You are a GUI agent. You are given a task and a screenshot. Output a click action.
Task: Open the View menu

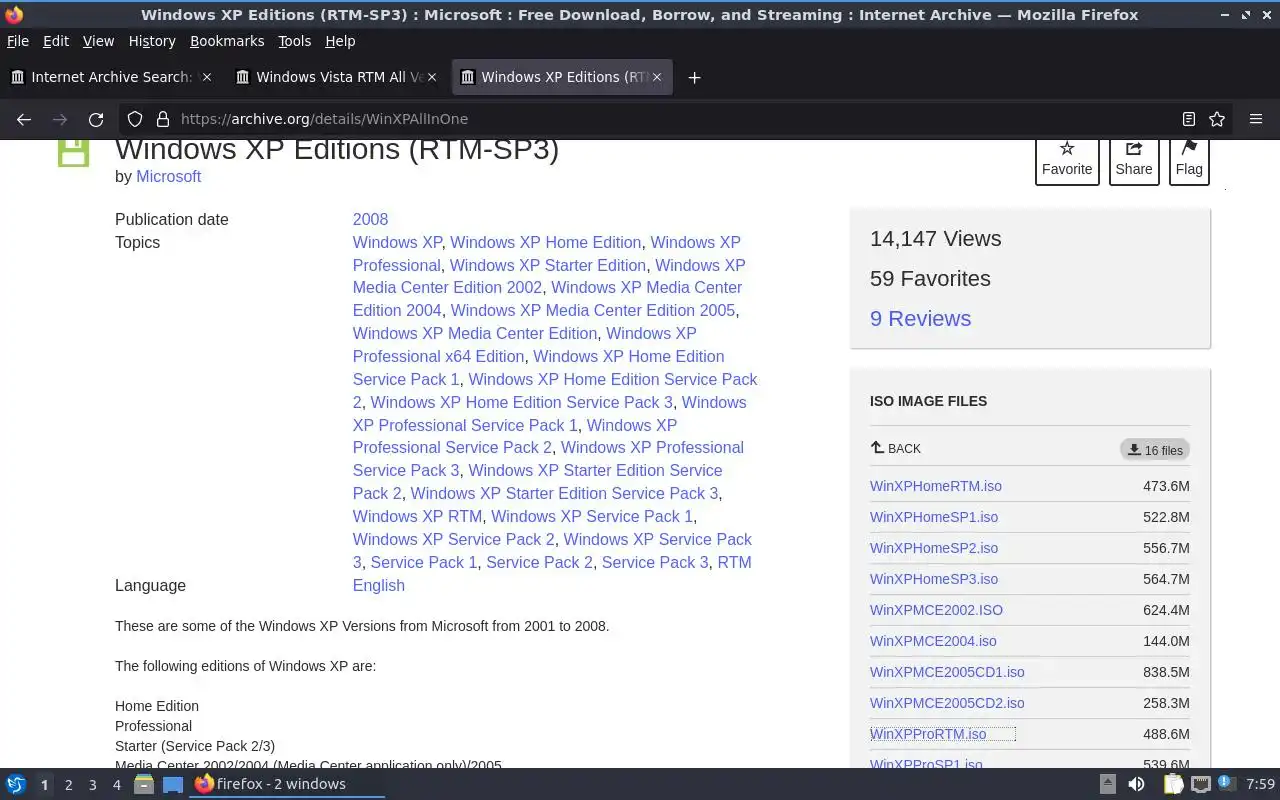click(98, 41)
